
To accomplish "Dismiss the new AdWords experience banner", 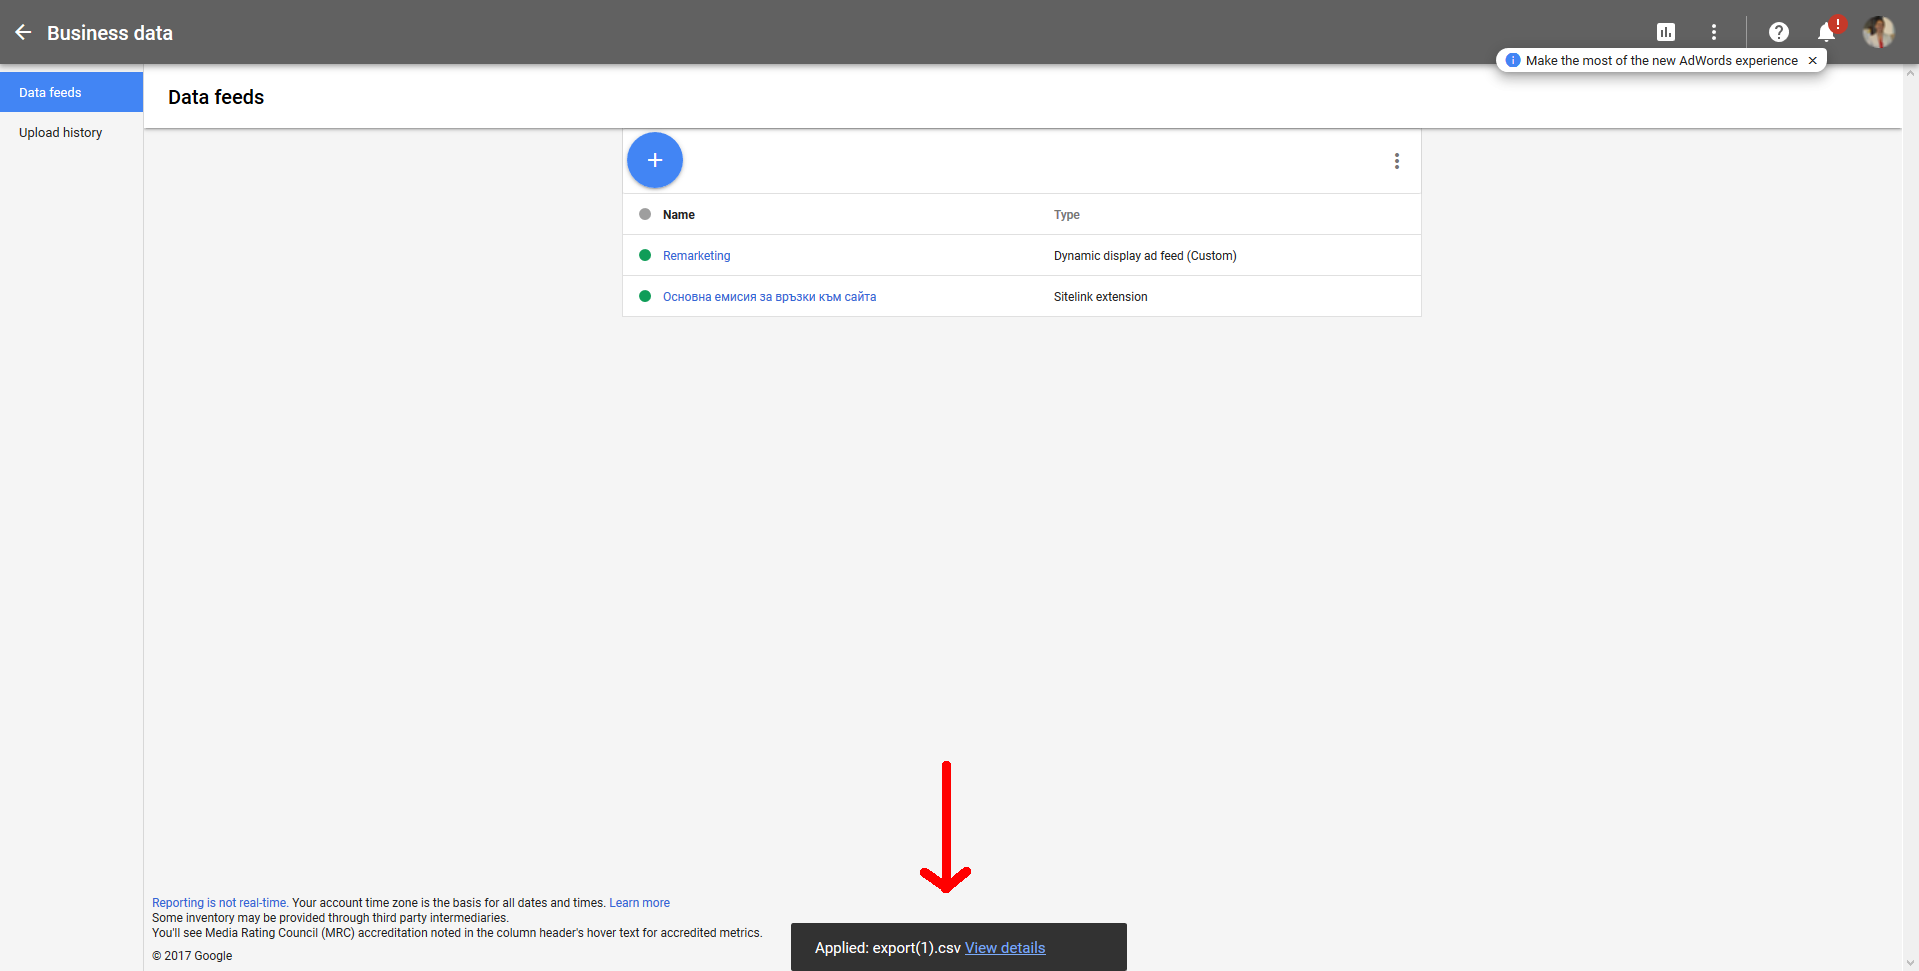I will pos(1812,60).
